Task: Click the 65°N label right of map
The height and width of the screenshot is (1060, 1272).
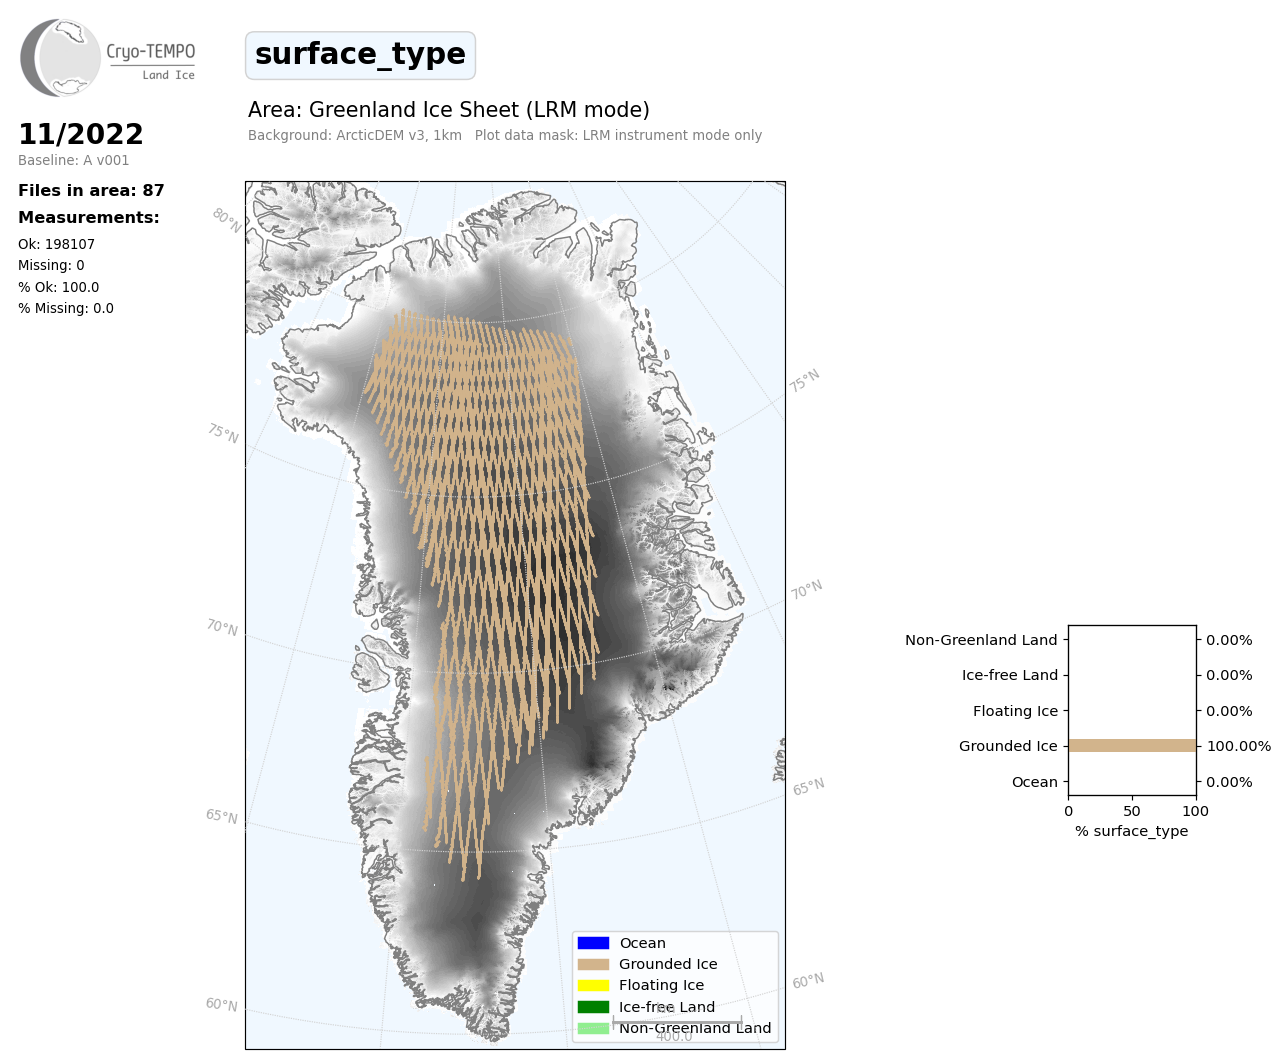Action: (x=808, y=787)
